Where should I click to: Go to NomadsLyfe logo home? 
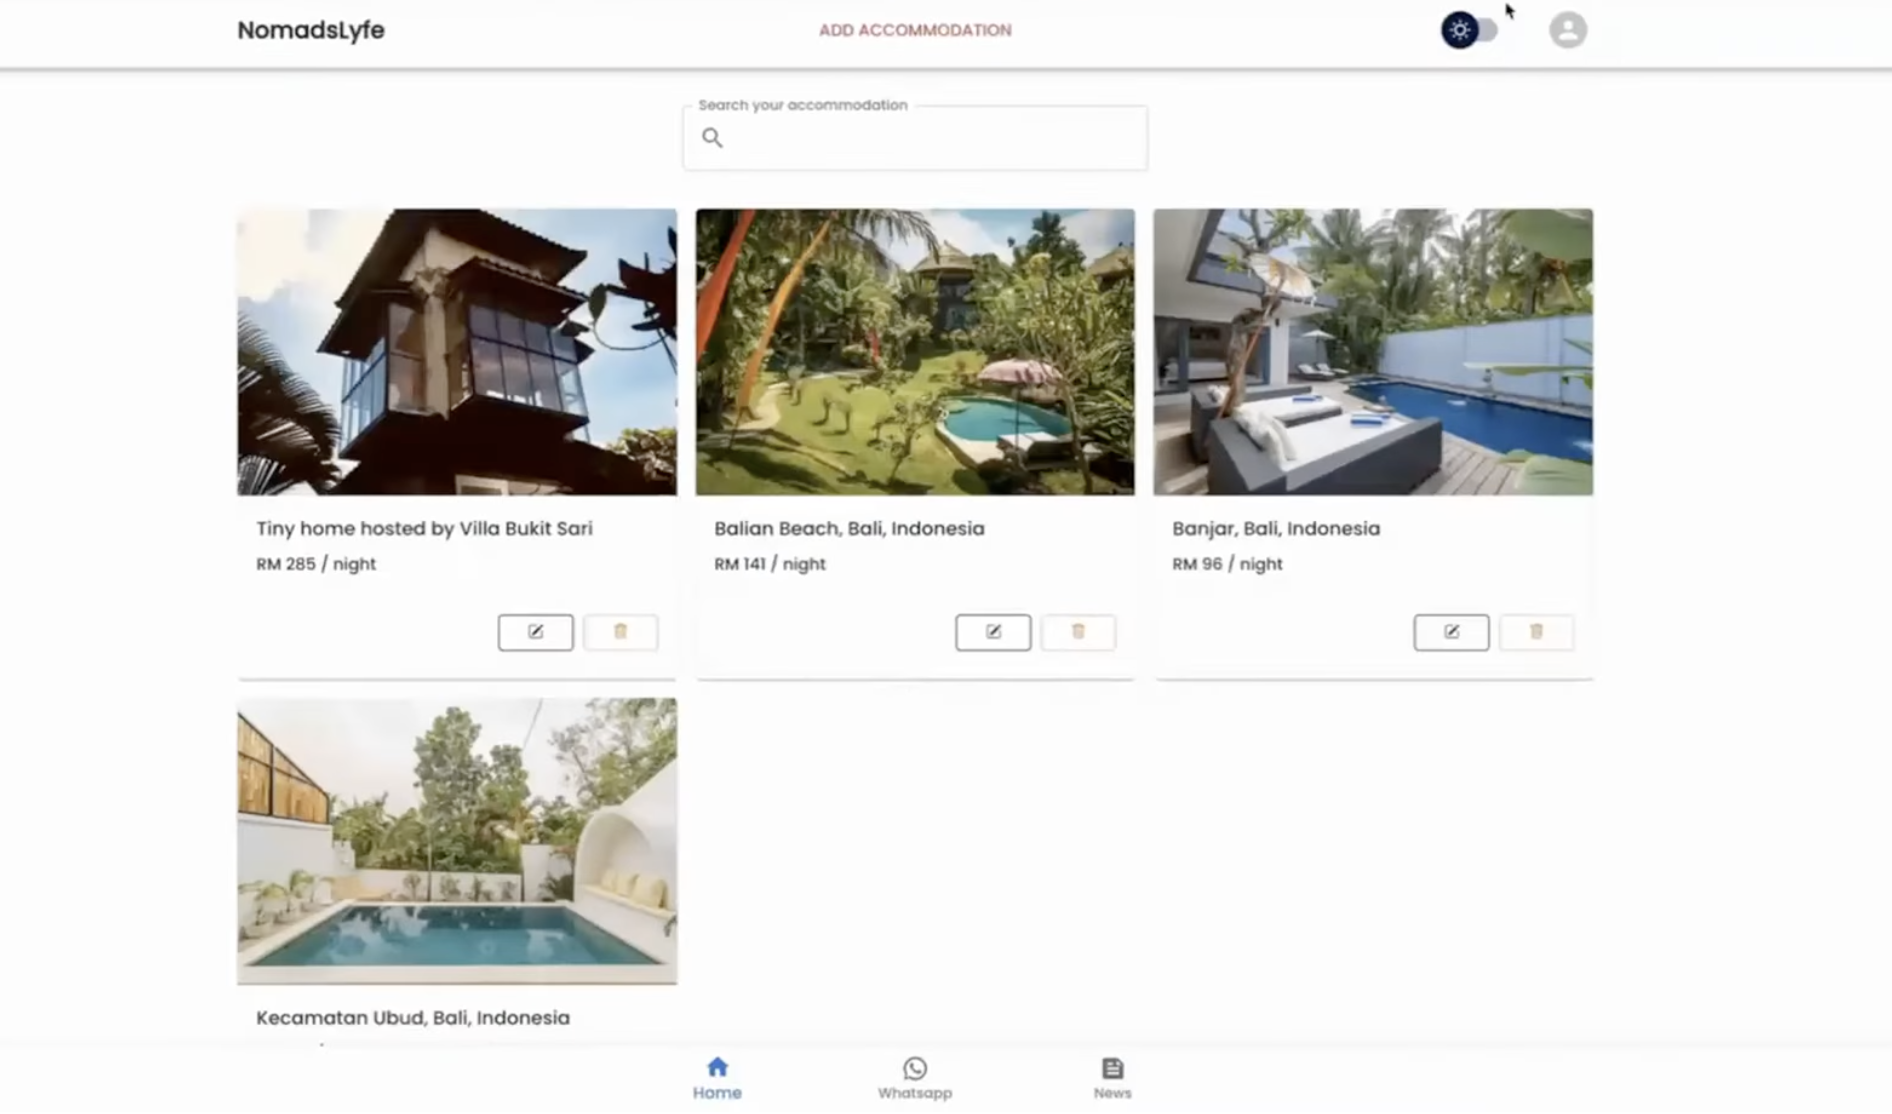[311, 30]
